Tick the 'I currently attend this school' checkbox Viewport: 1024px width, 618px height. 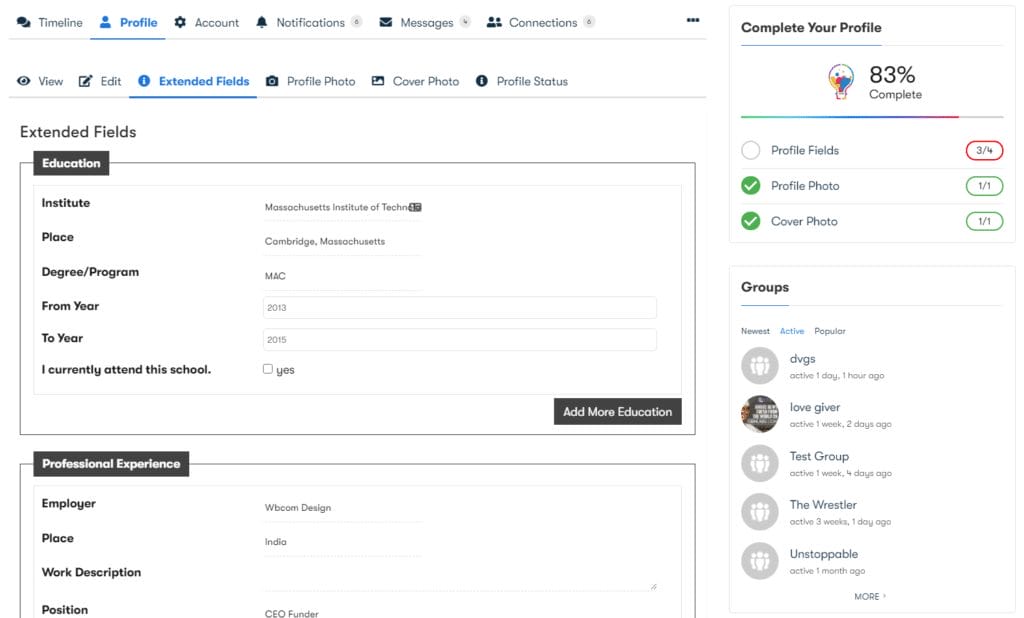[x=268, y=369]
